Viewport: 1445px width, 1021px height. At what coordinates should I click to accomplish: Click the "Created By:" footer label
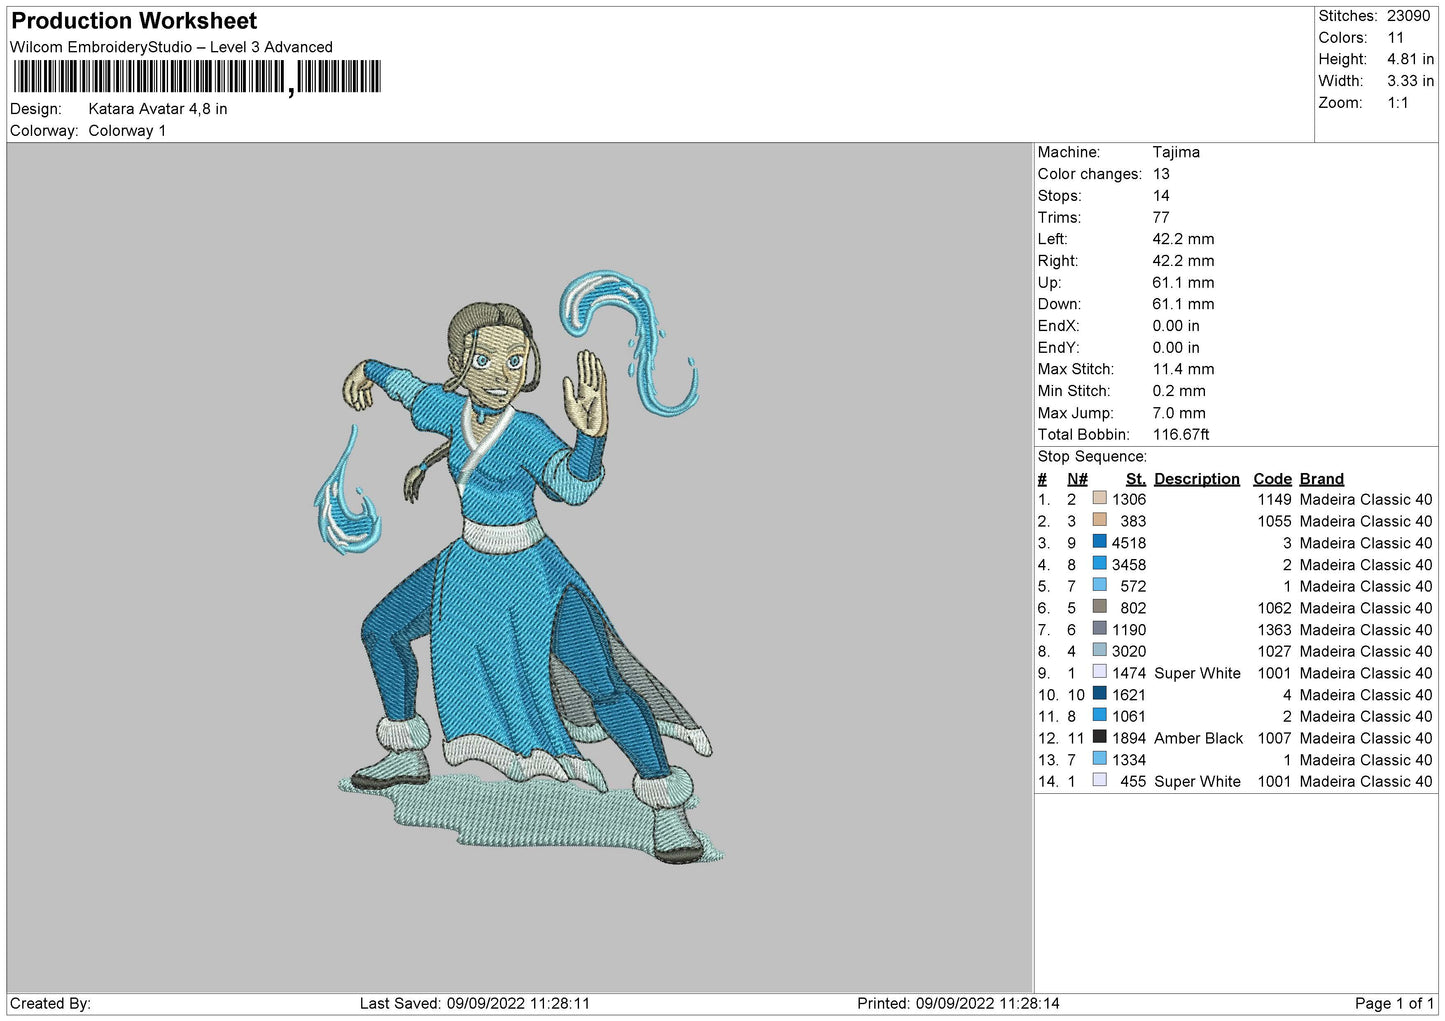pos(50,1003)
